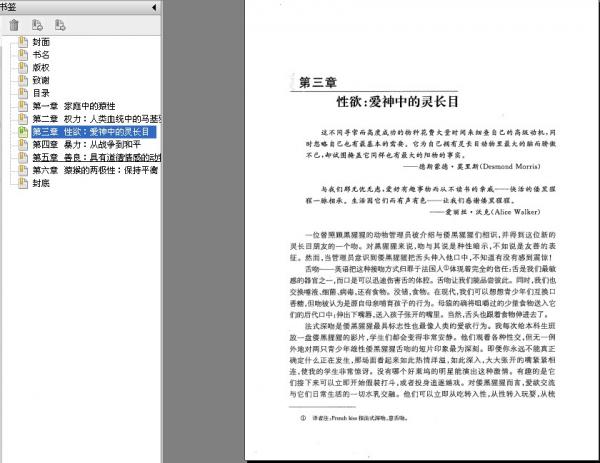Click the 书签 panel title

pyautogui.click(x=8, y=7)
